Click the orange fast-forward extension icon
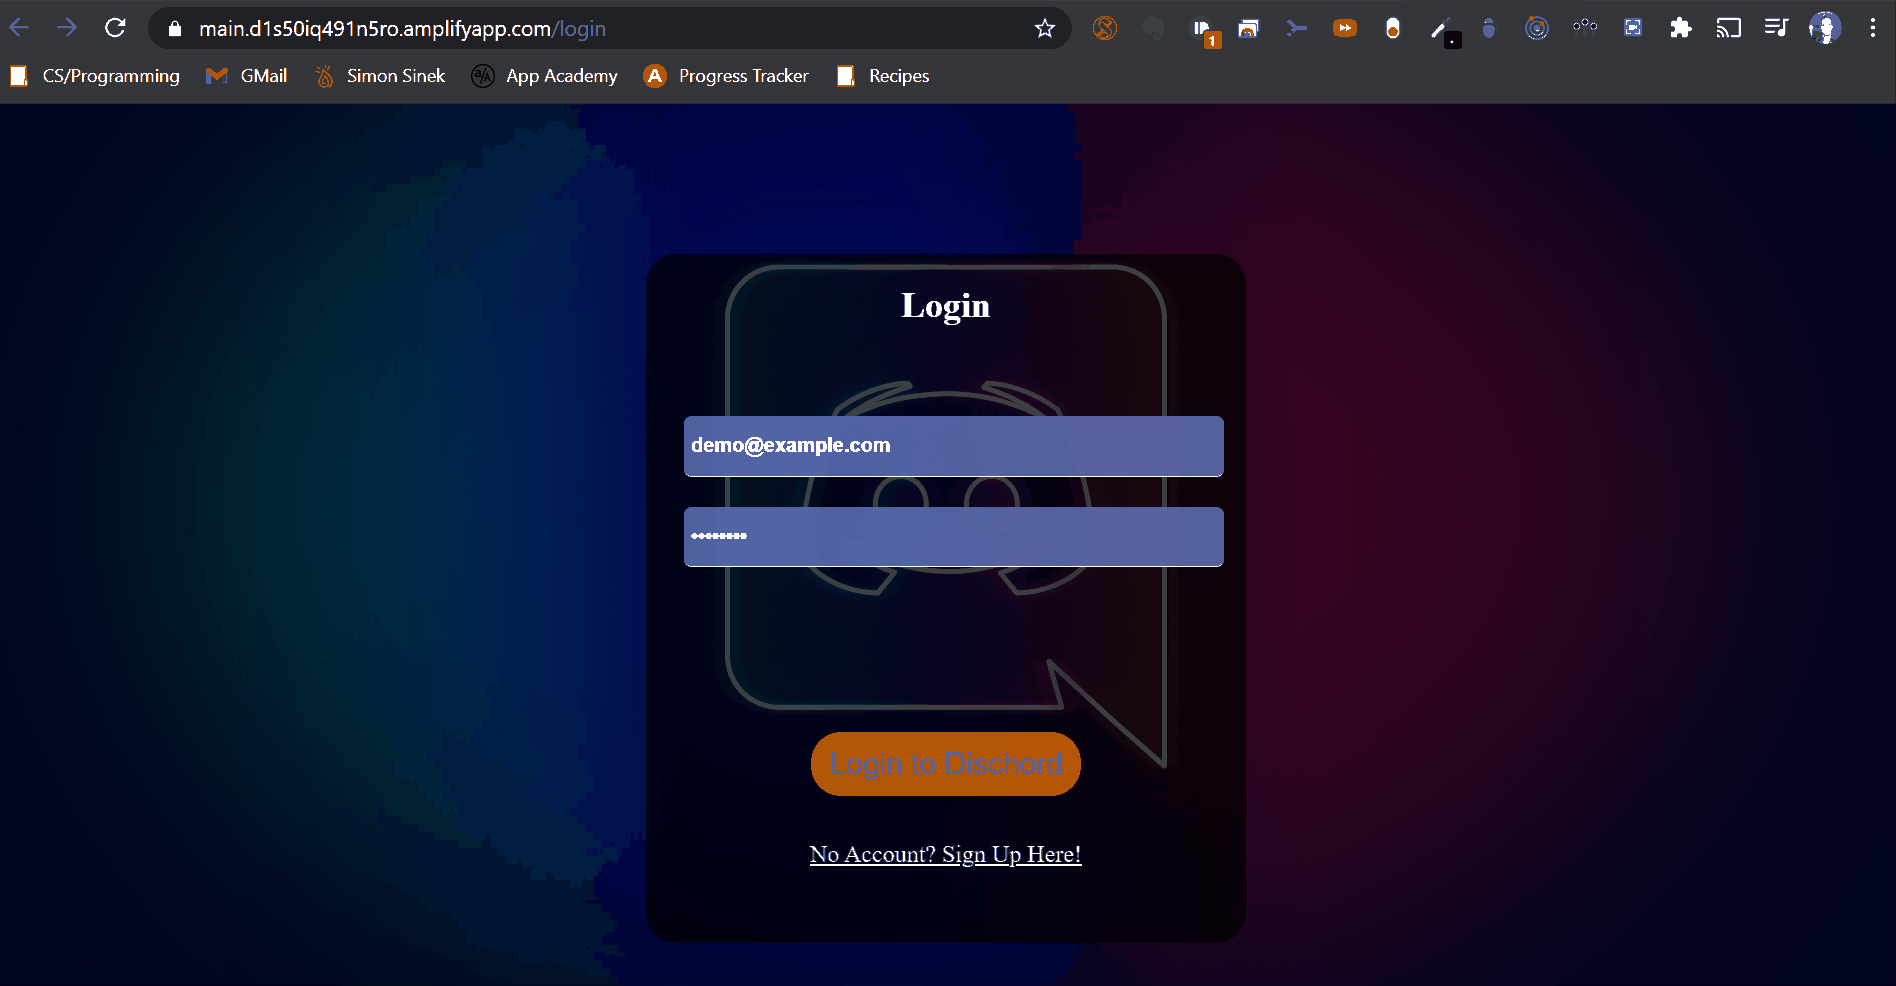1896x986 pixels. coord(1345,28)
